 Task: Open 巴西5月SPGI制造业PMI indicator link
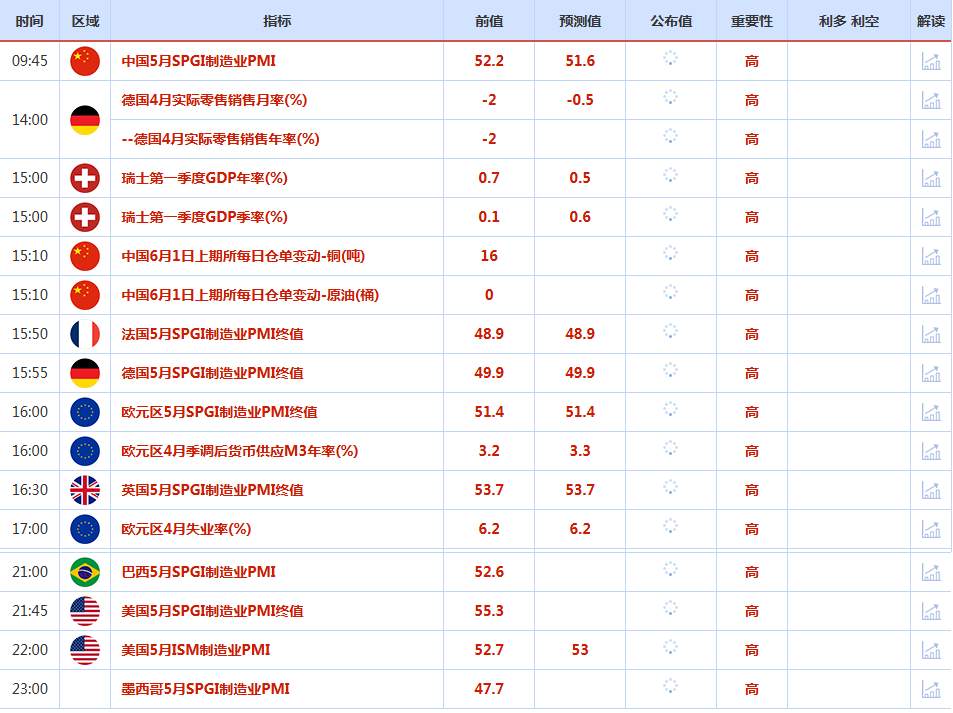coord(198,572)
